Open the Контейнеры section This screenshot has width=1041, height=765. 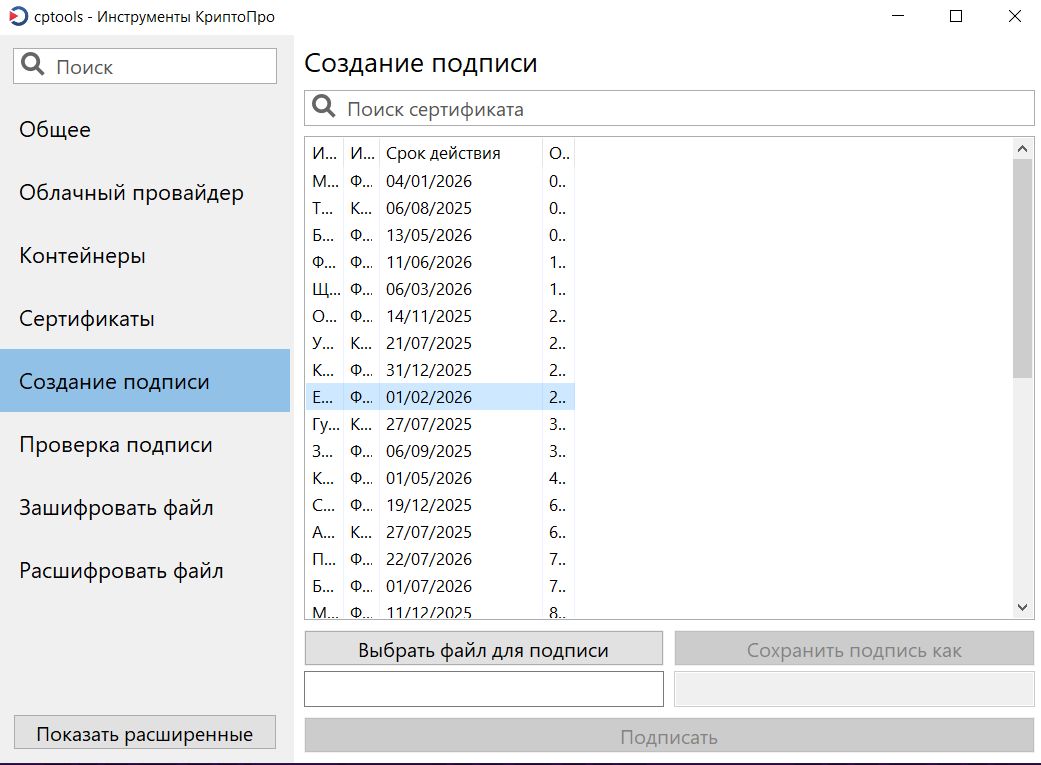click(x=82, y=256)
